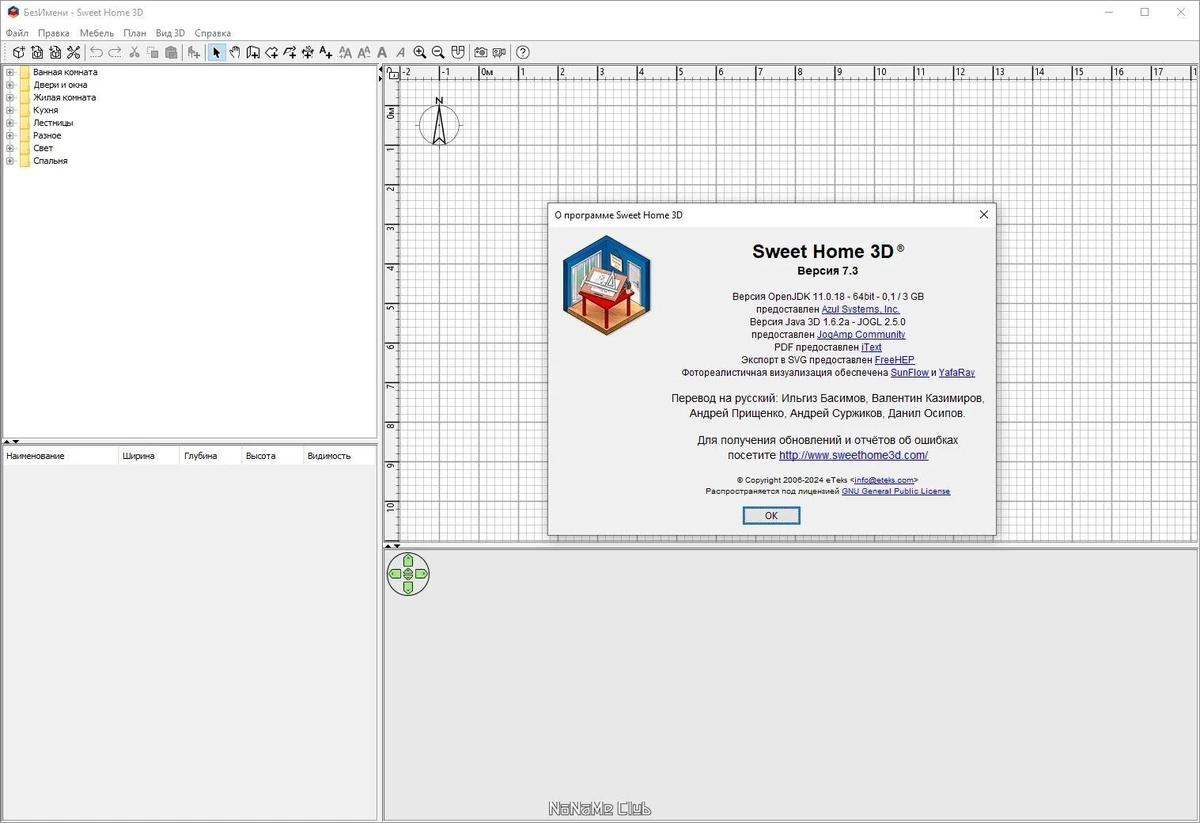The height and width of the screenshot is (823, 1200).
Task: Click the info@eteks.com email link
Action: click(883, 480)
